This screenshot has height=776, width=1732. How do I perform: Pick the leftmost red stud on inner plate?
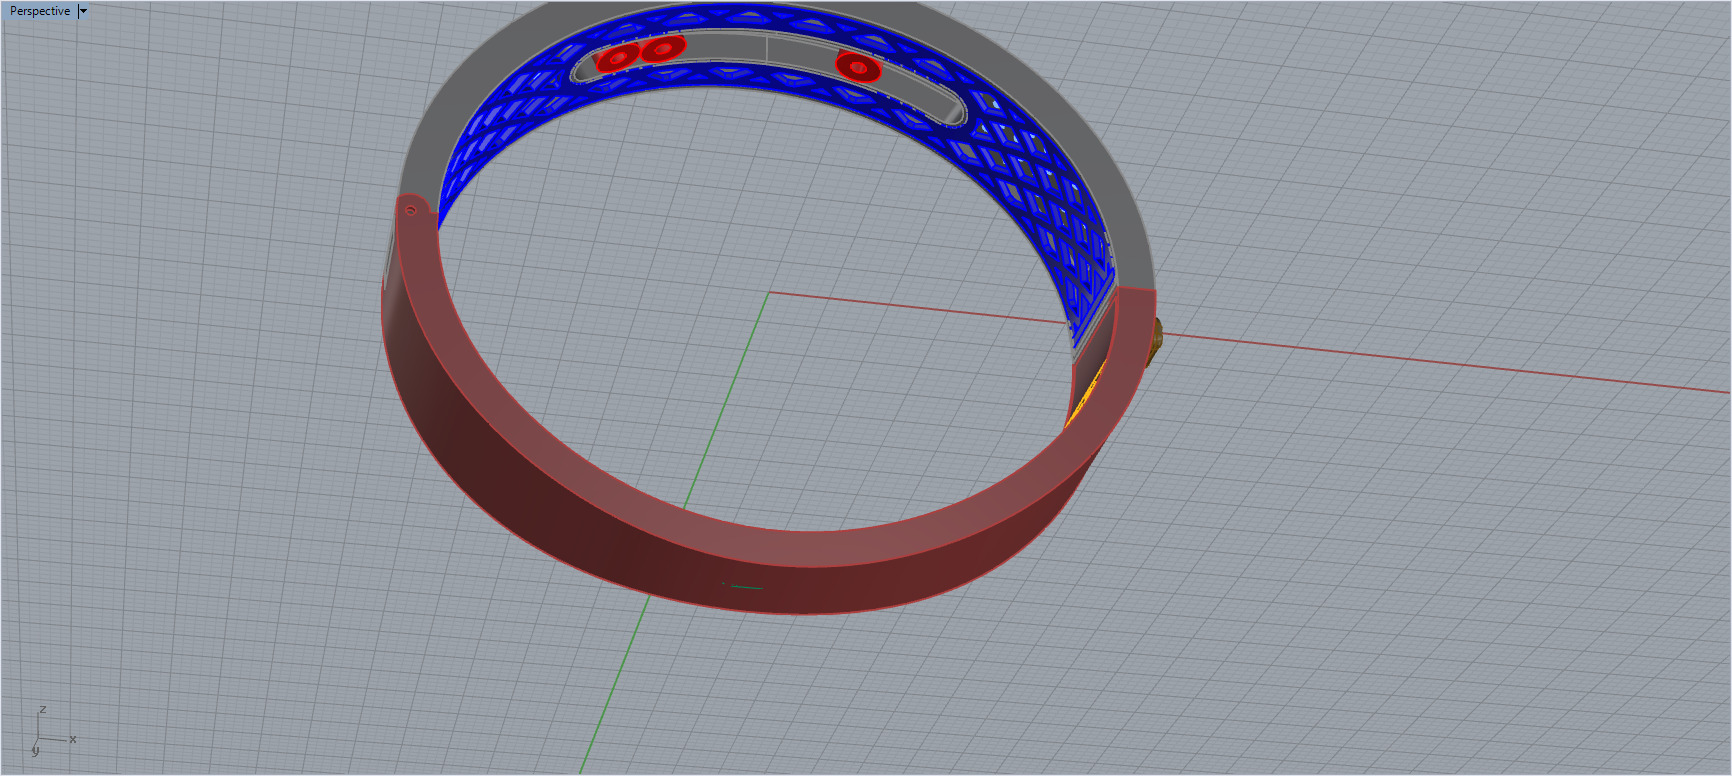[617, 58]
